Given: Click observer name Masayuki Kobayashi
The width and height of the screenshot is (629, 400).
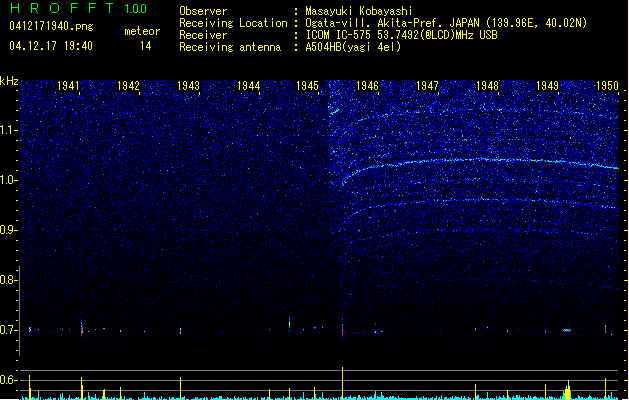Looking at the screenshot, I should [359, 11].
